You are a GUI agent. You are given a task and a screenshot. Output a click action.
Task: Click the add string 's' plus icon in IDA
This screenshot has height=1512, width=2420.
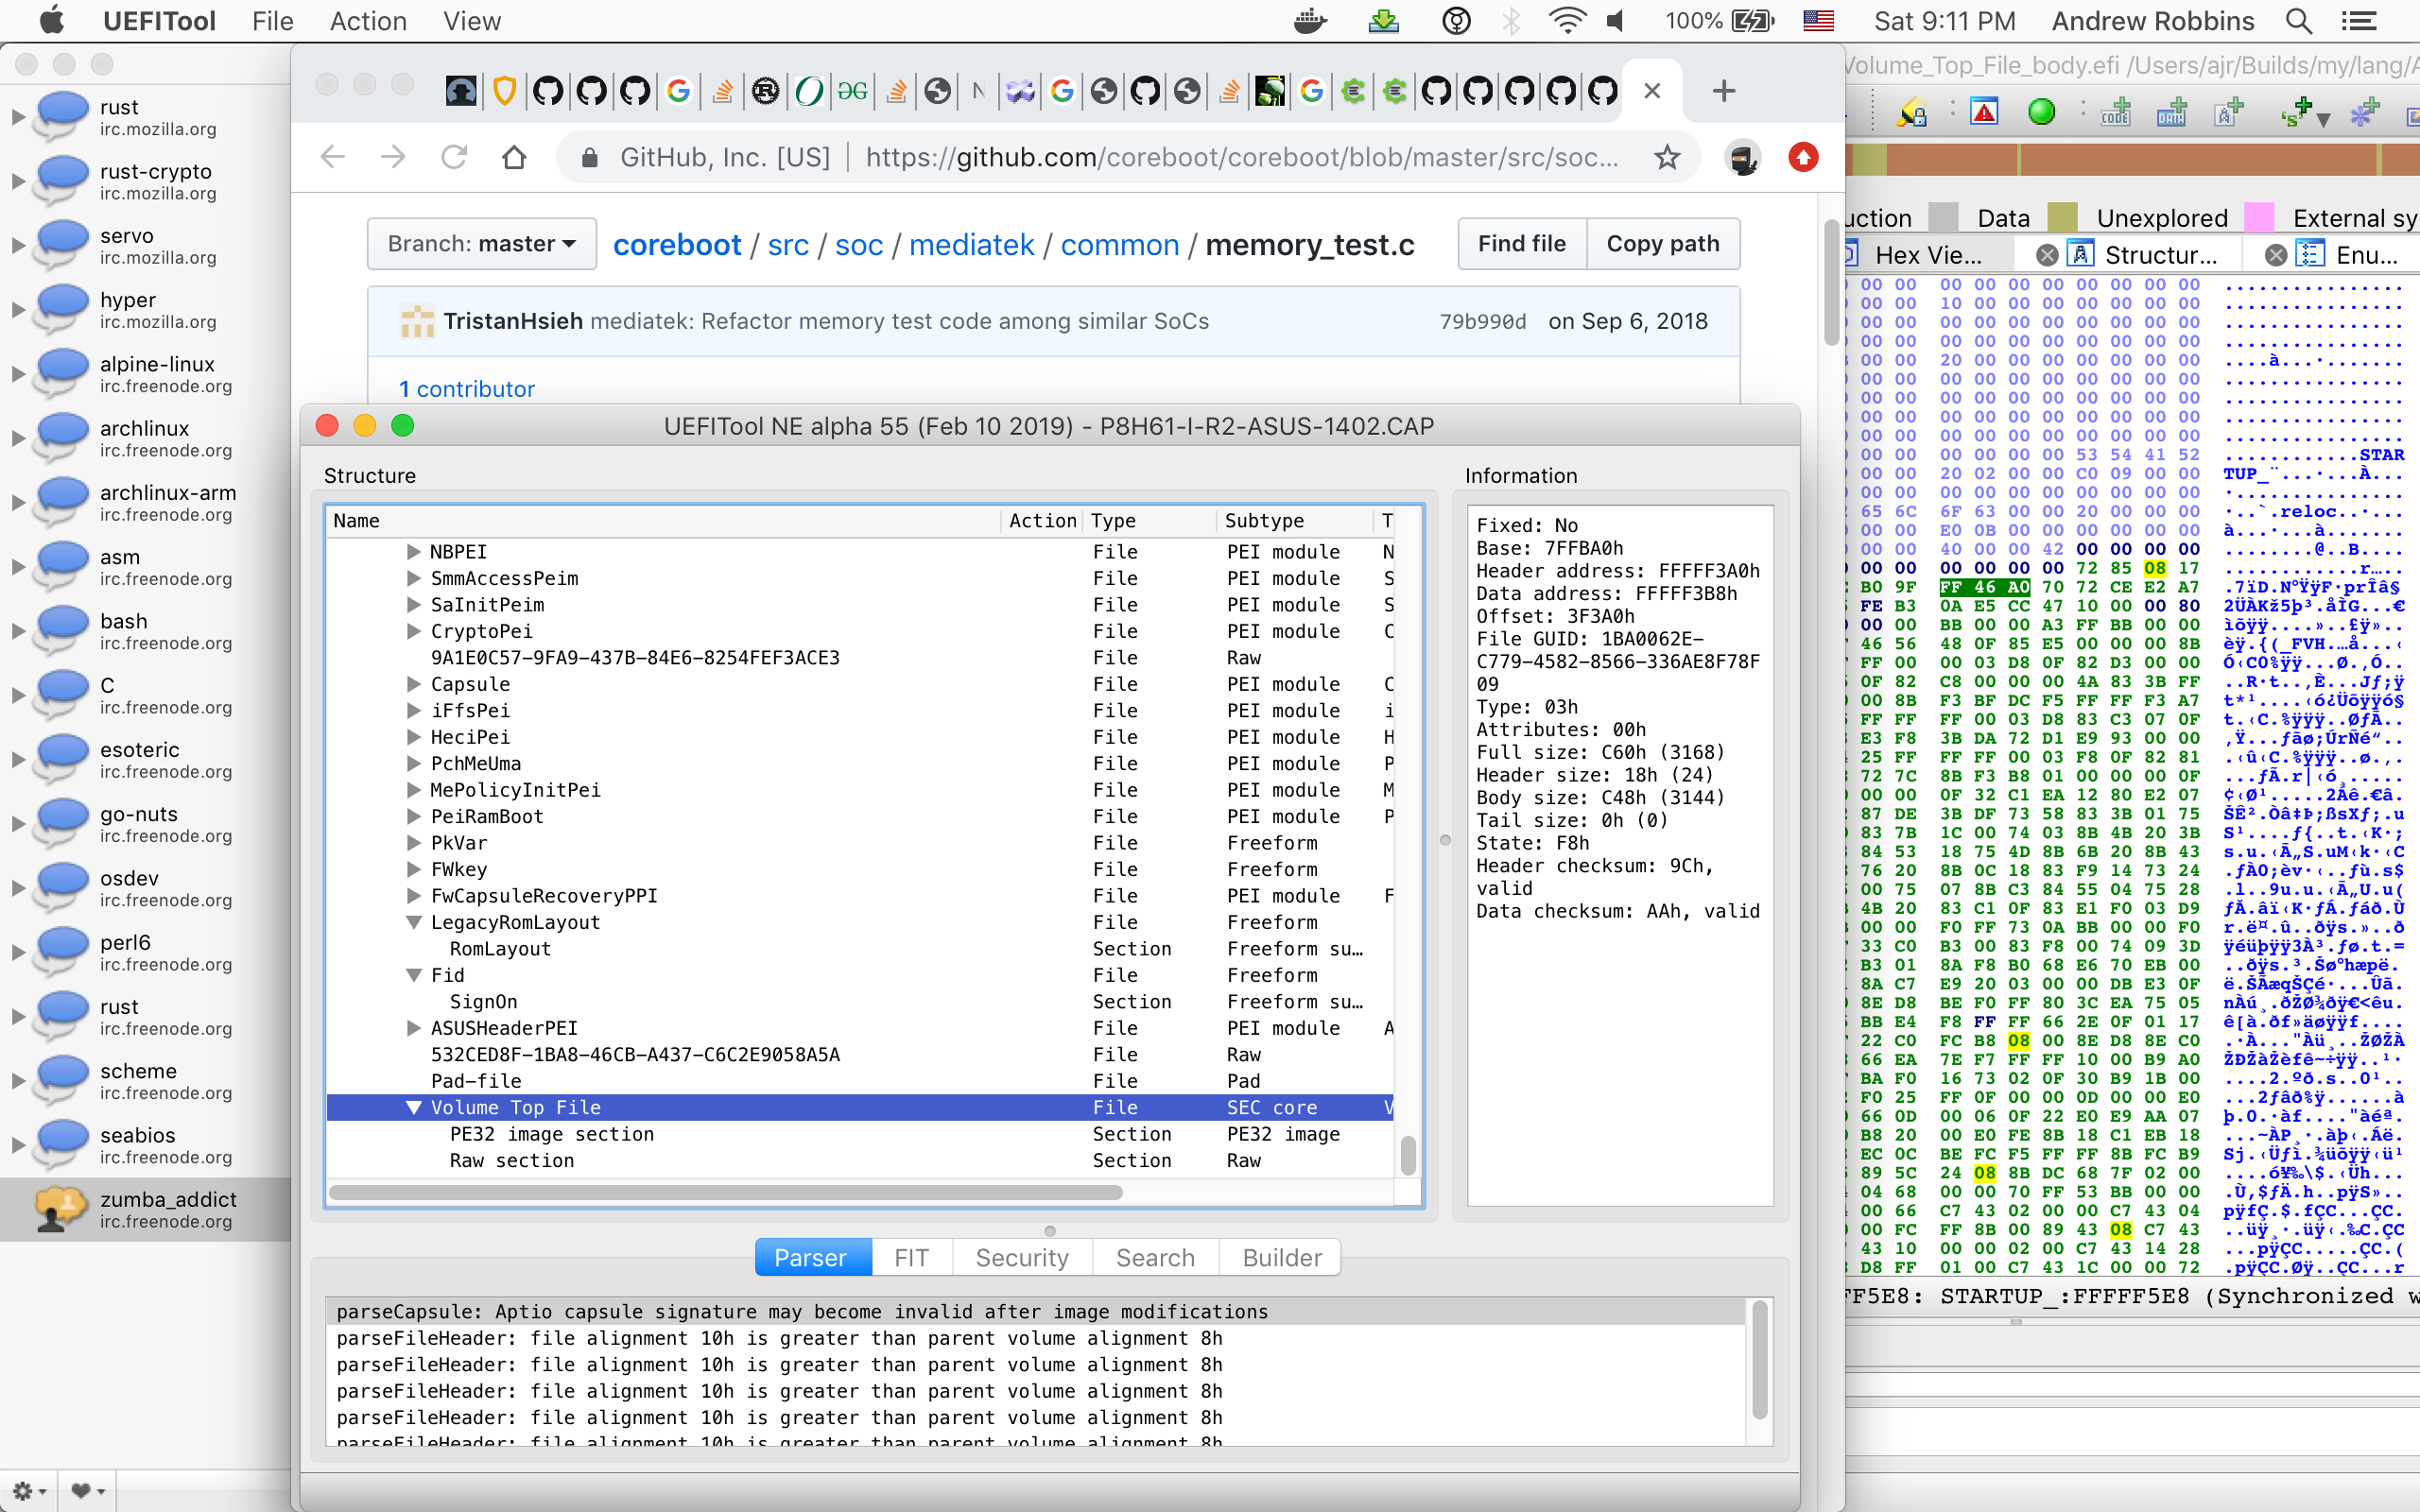tap(2297, 113)
